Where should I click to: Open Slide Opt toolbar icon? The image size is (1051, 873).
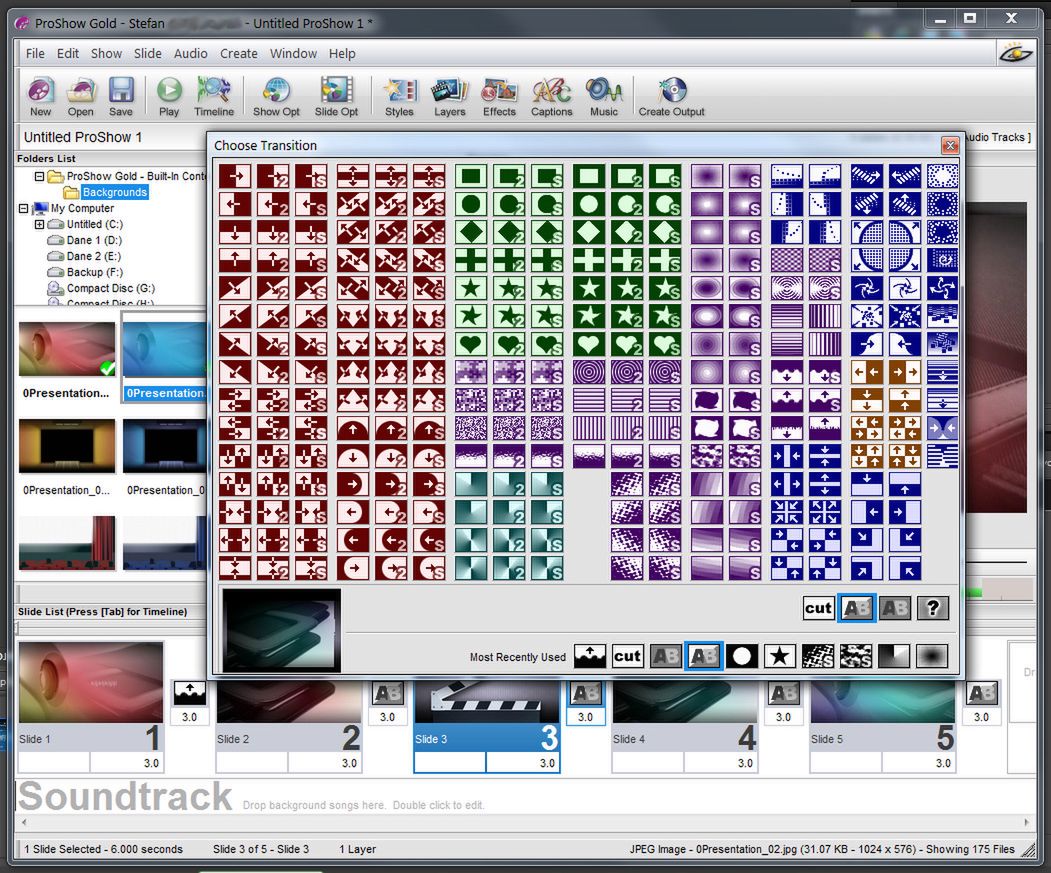click(x=336, y=97)
